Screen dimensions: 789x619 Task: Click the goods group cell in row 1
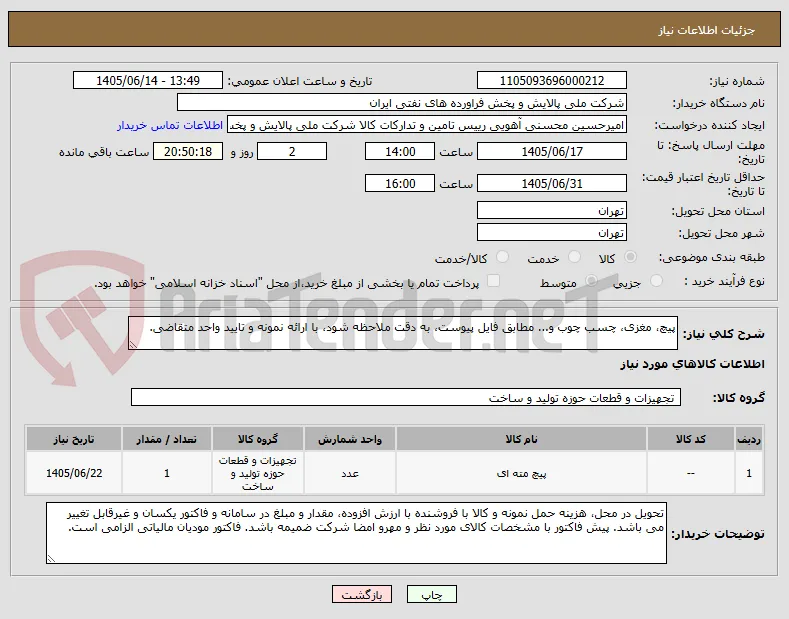258,474
